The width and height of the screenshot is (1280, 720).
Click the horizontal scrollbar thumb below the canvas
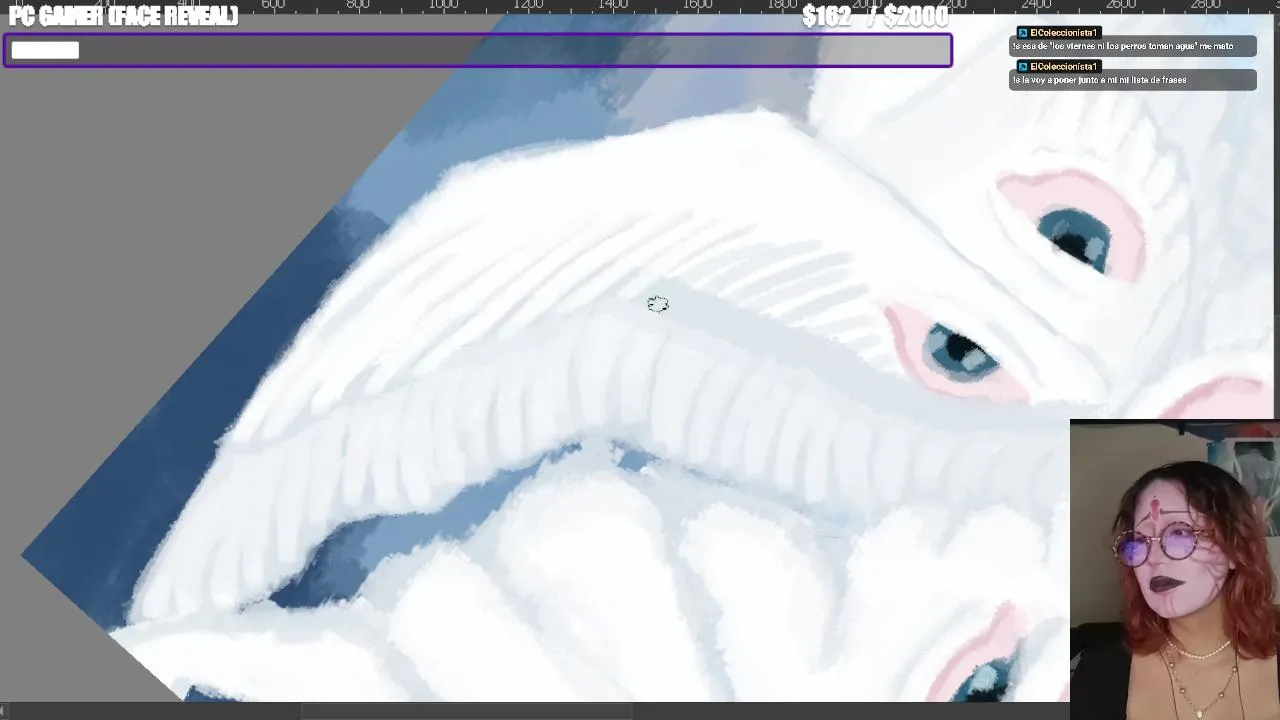pyautogui.click(x=467, y=711)
